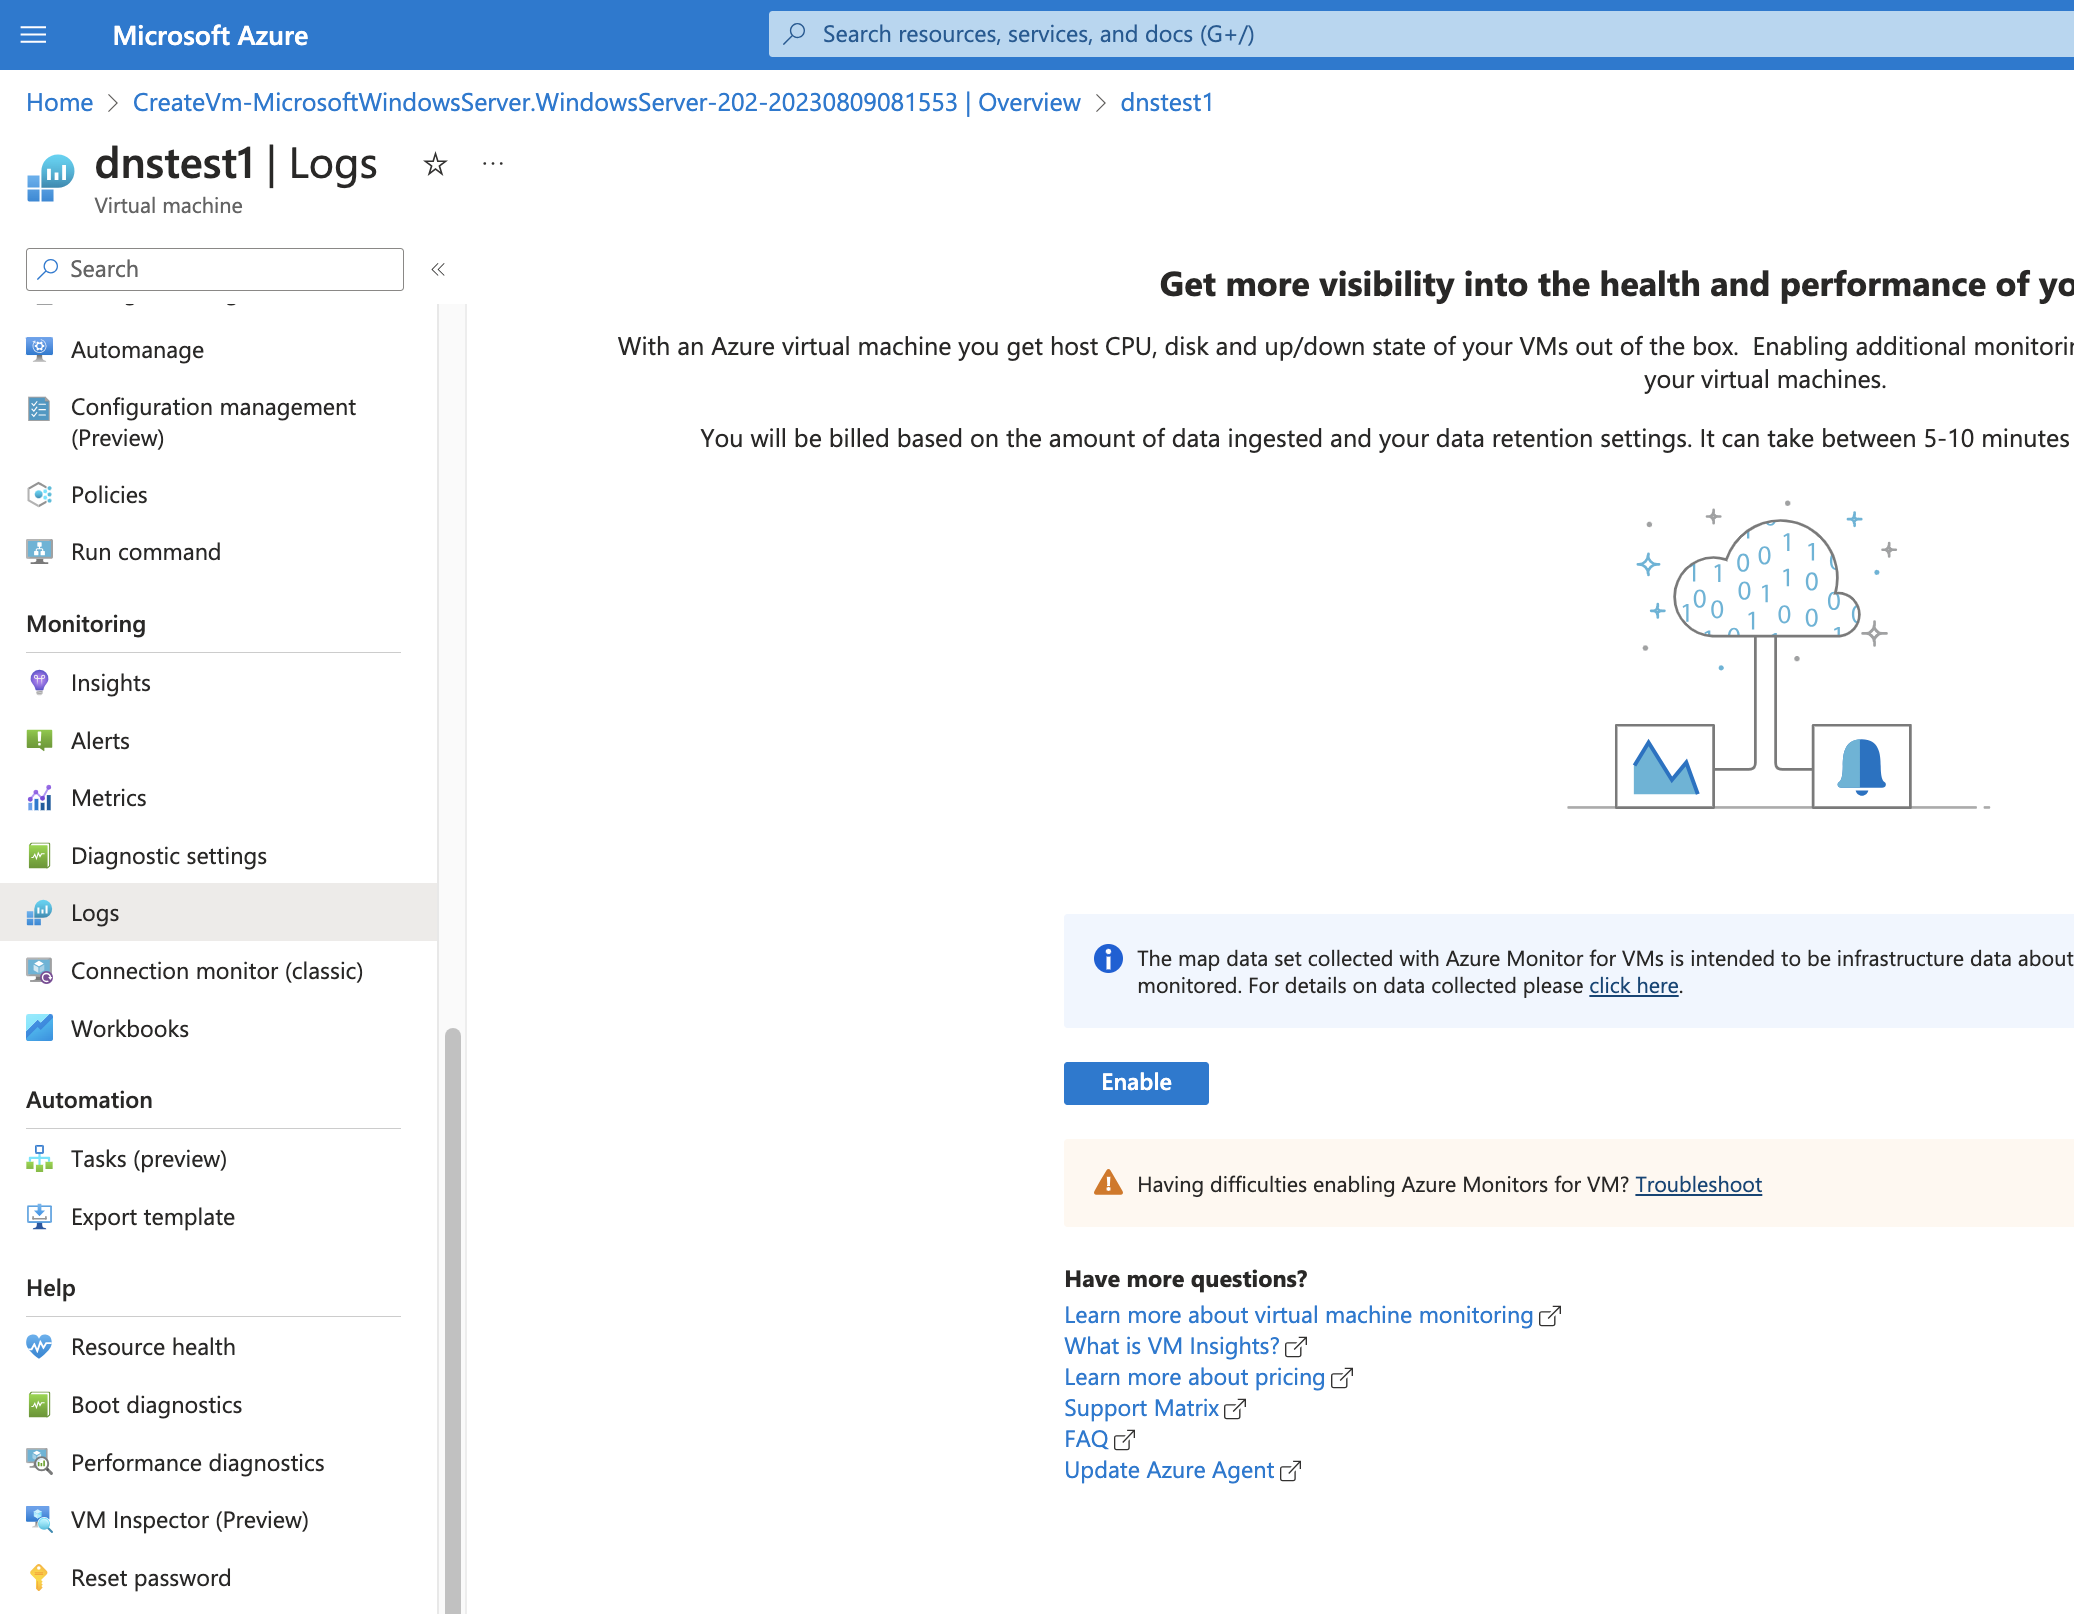Follow the 'click here' data details link
The width and height of the screenshot is (2074, 1614).
click(x=1633, y=985)
